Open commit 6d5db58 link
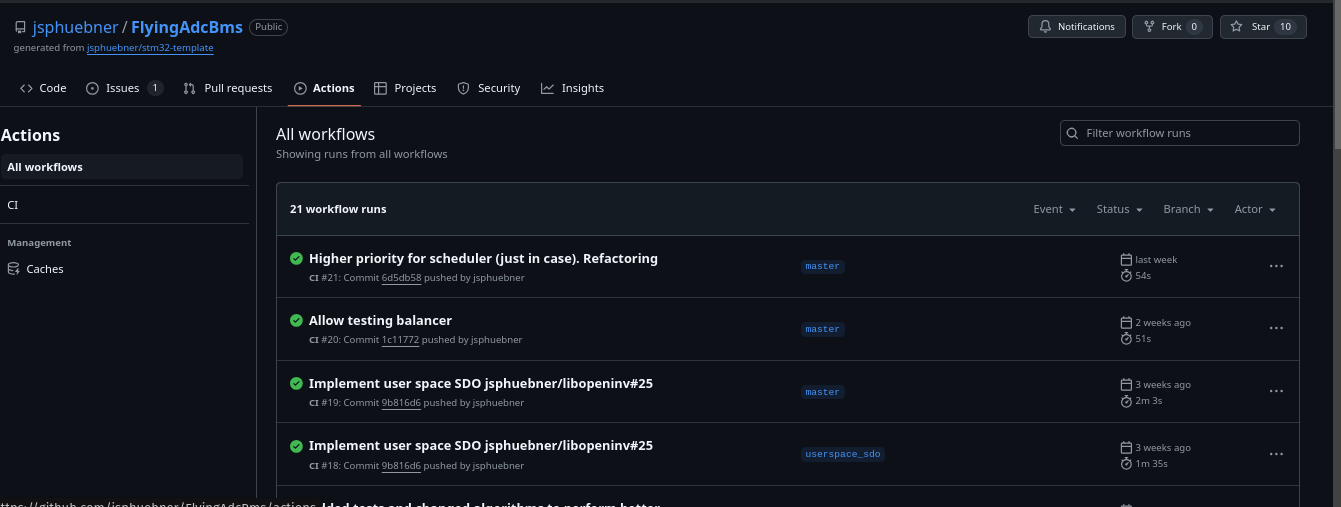The height and width of the screenshot is (507, 1341). 401,278
